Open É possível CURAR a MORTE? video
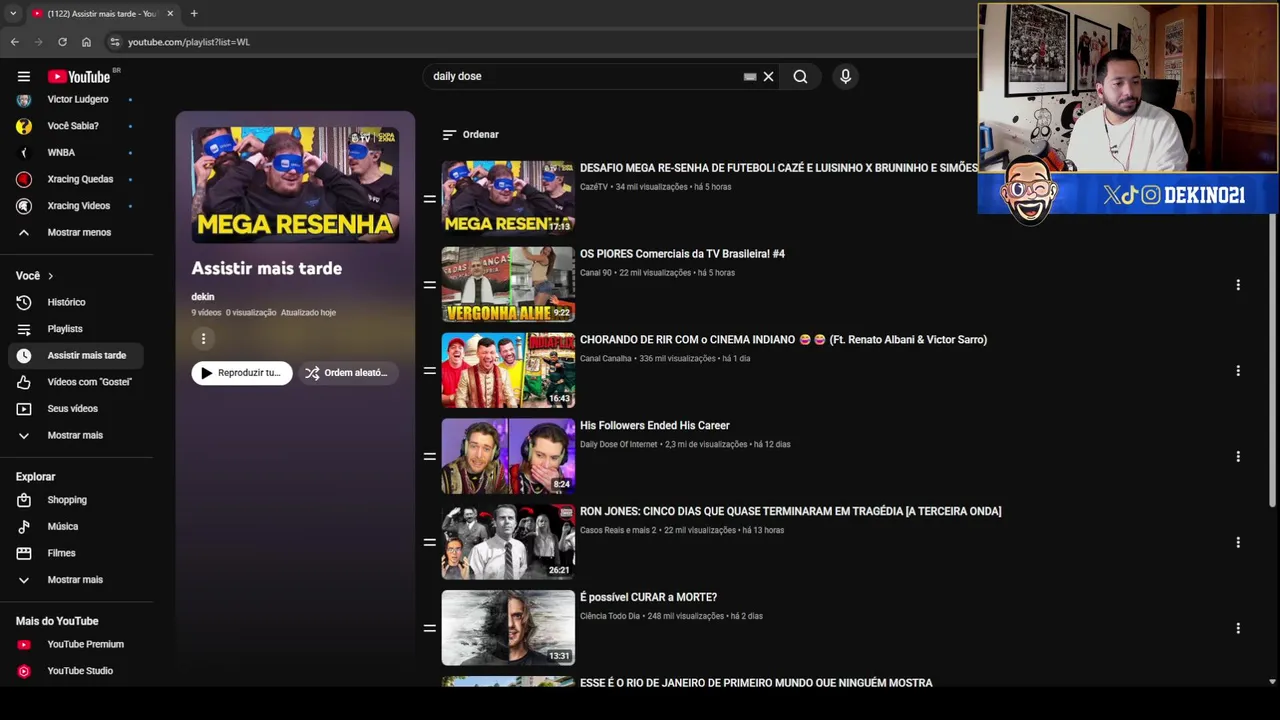Image resolution: width=1280 pixels, height=720 pixels. [x=648, y=598]
